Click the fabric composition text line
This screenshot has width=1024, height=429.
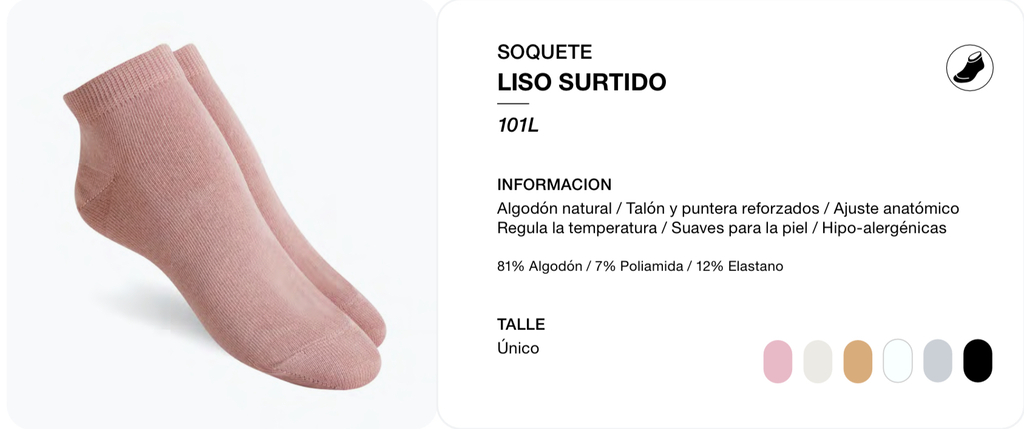[640, 266]
